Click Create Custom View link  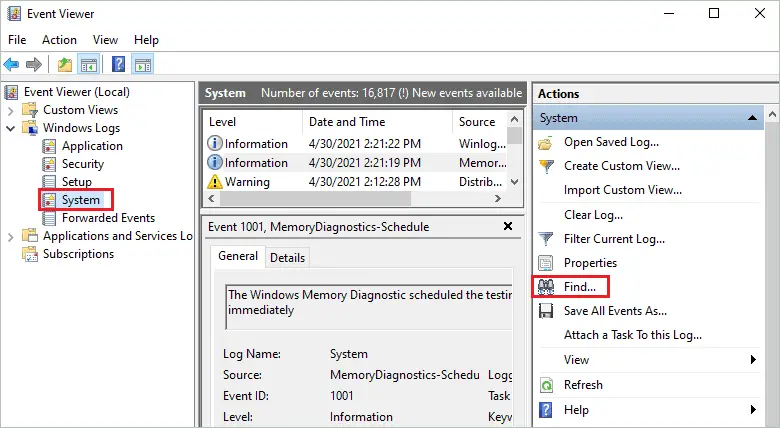[621, 166]
